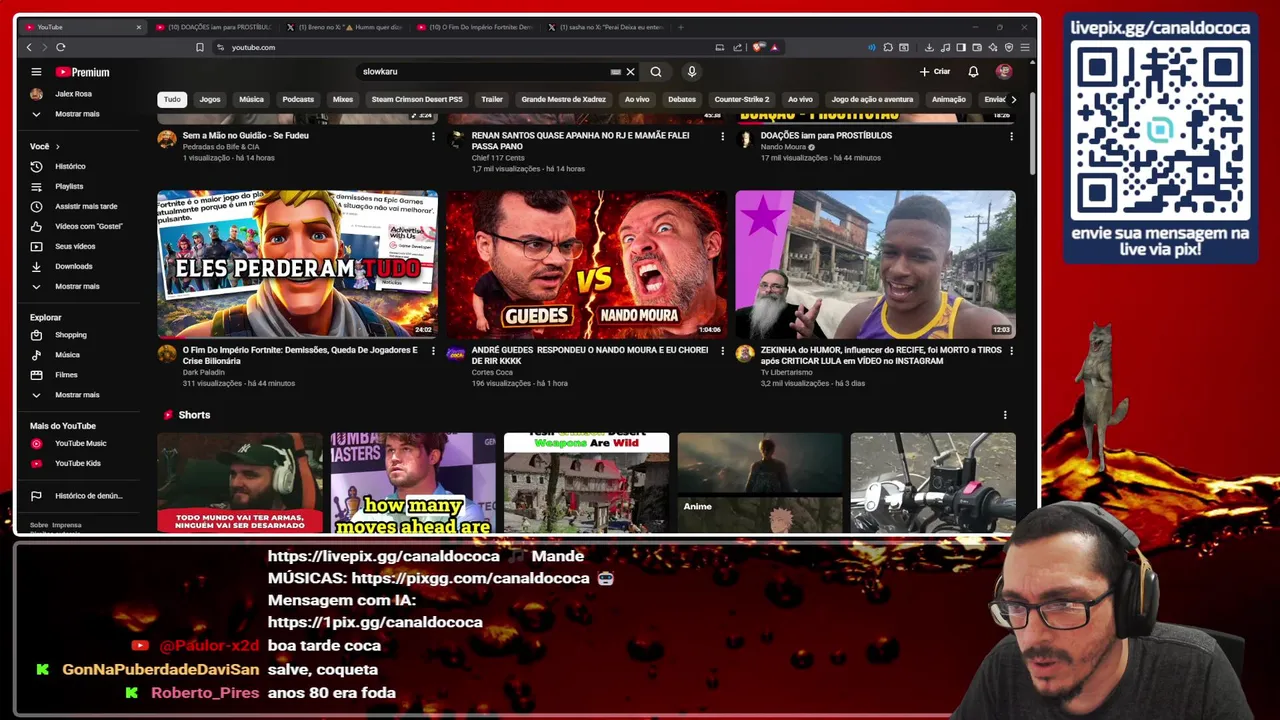Open Vídeos com "Gostei" in the sidebar

tap(88, 226)
